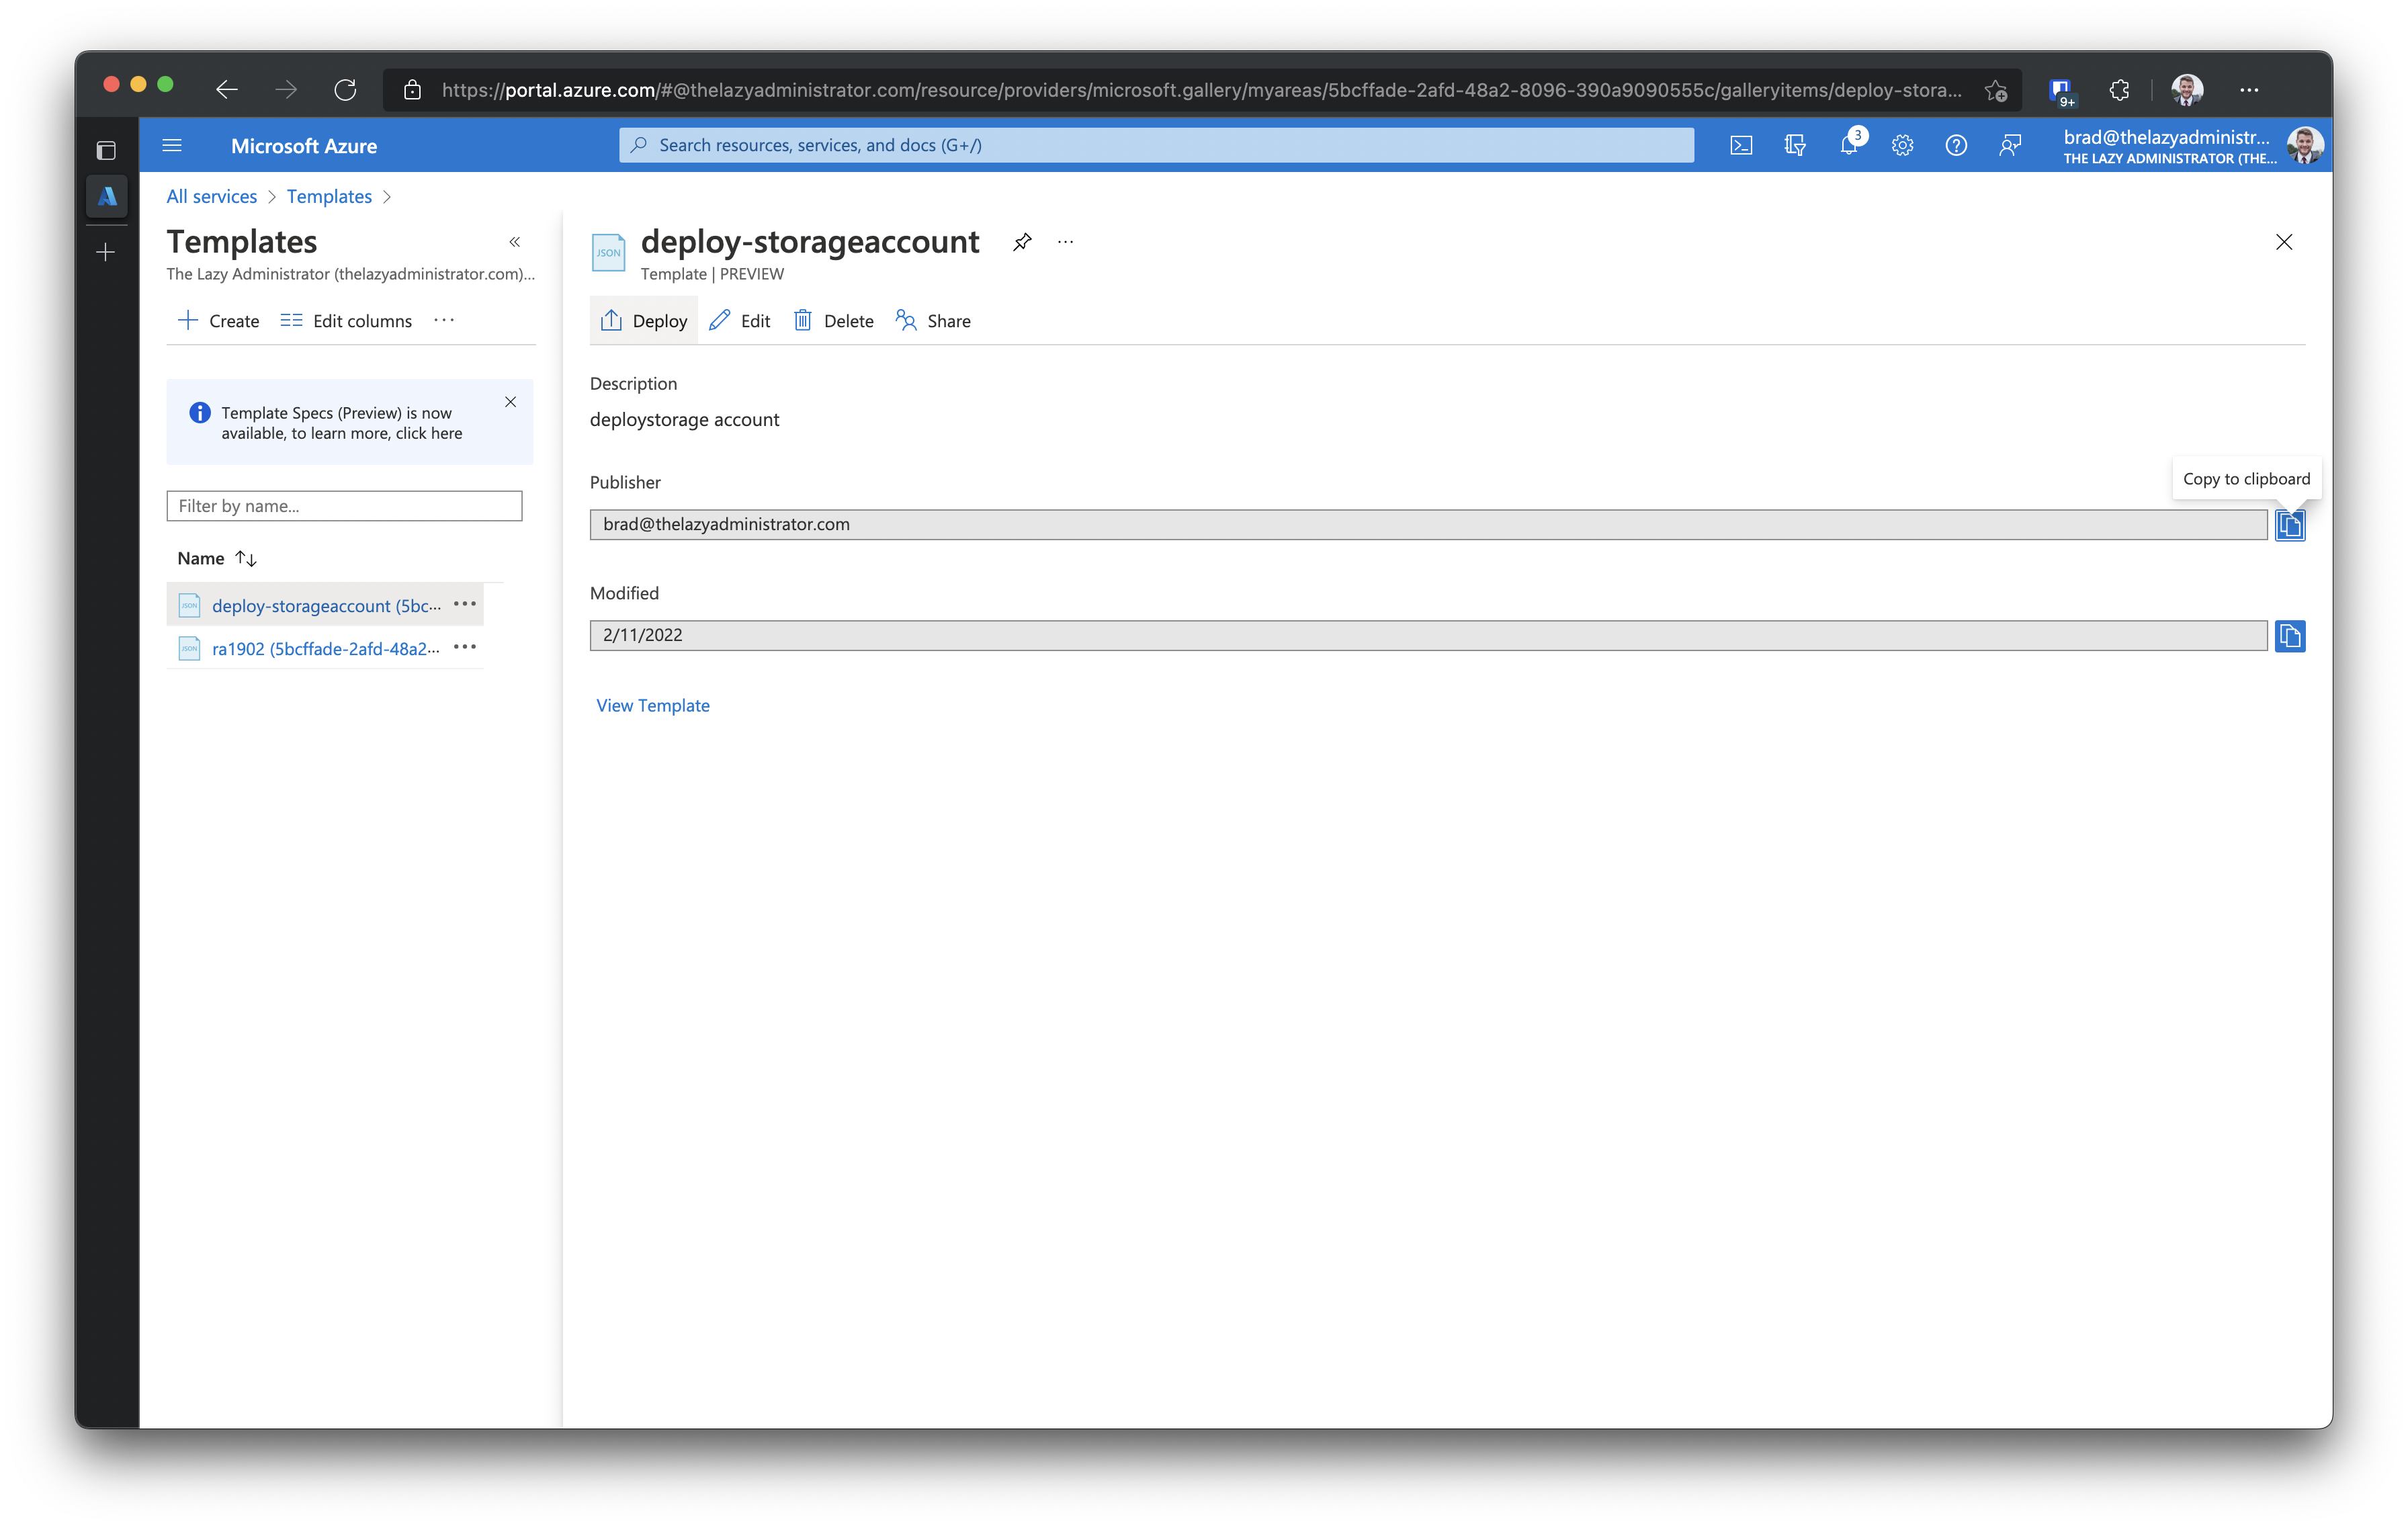This screenshot has height=1528, width=2408.
Task: Open the browser profile avatar
Action: click(2187, 90)
